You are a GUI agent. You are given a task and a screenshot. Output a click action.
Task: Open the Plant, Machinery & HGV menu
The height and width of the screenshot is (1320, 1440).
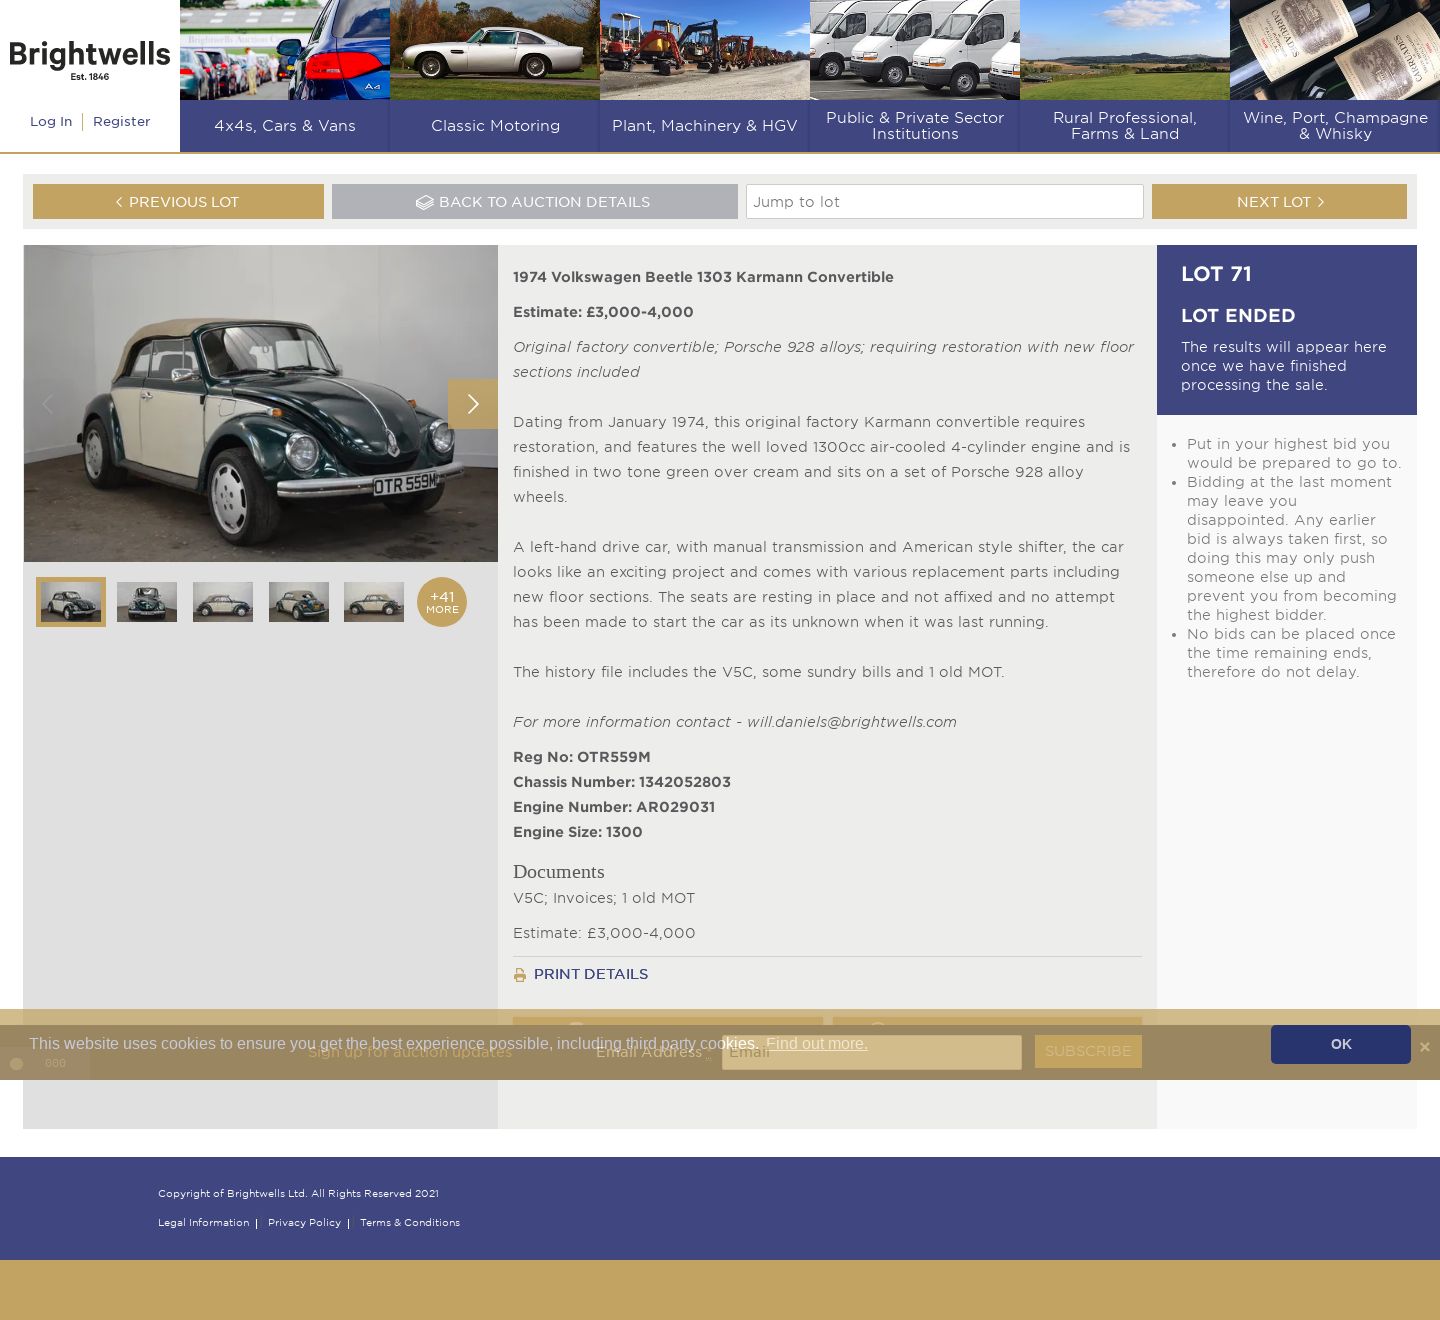click(x=705, y=126)
